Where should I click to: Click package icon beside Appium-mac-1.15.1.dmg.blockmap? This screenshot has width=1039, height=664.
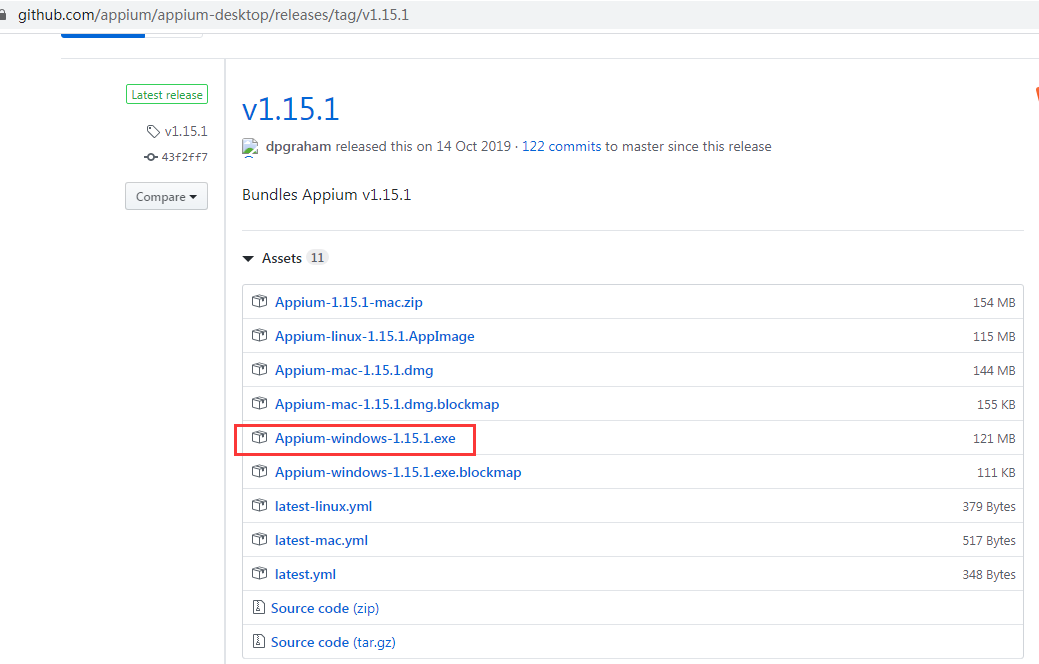click(x=259, y=403)
